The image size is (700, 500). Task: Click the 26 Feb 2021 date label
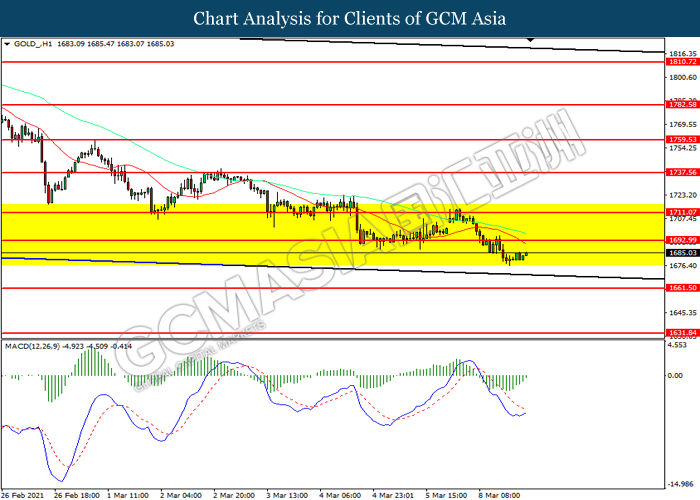coord(23,495)
